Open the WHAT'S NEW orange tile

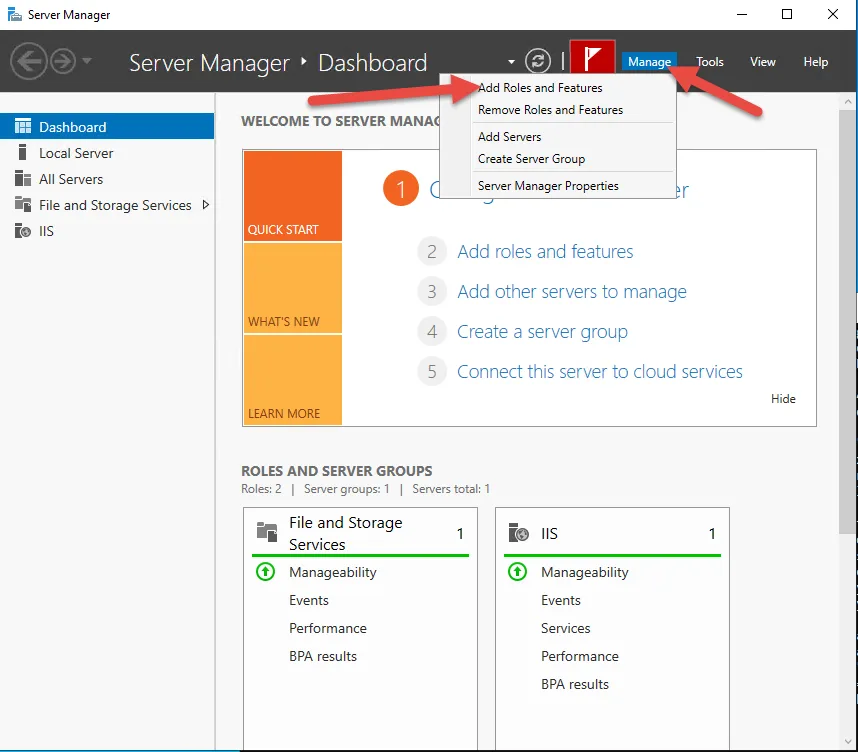292,288
